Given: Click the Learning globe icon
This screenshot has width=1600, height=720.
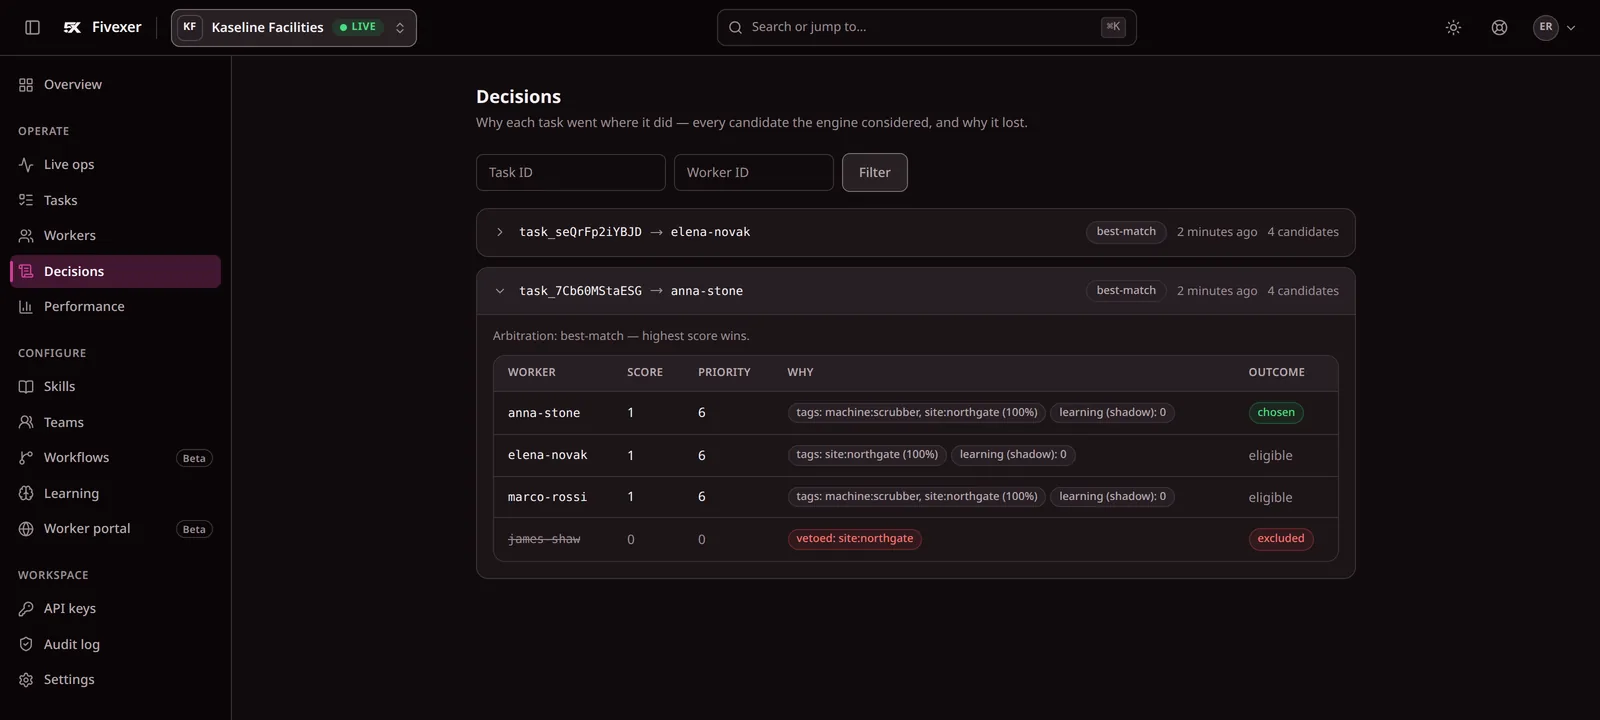Looking at the screenshot, I should pyautogui.click(x=26, y=494).
